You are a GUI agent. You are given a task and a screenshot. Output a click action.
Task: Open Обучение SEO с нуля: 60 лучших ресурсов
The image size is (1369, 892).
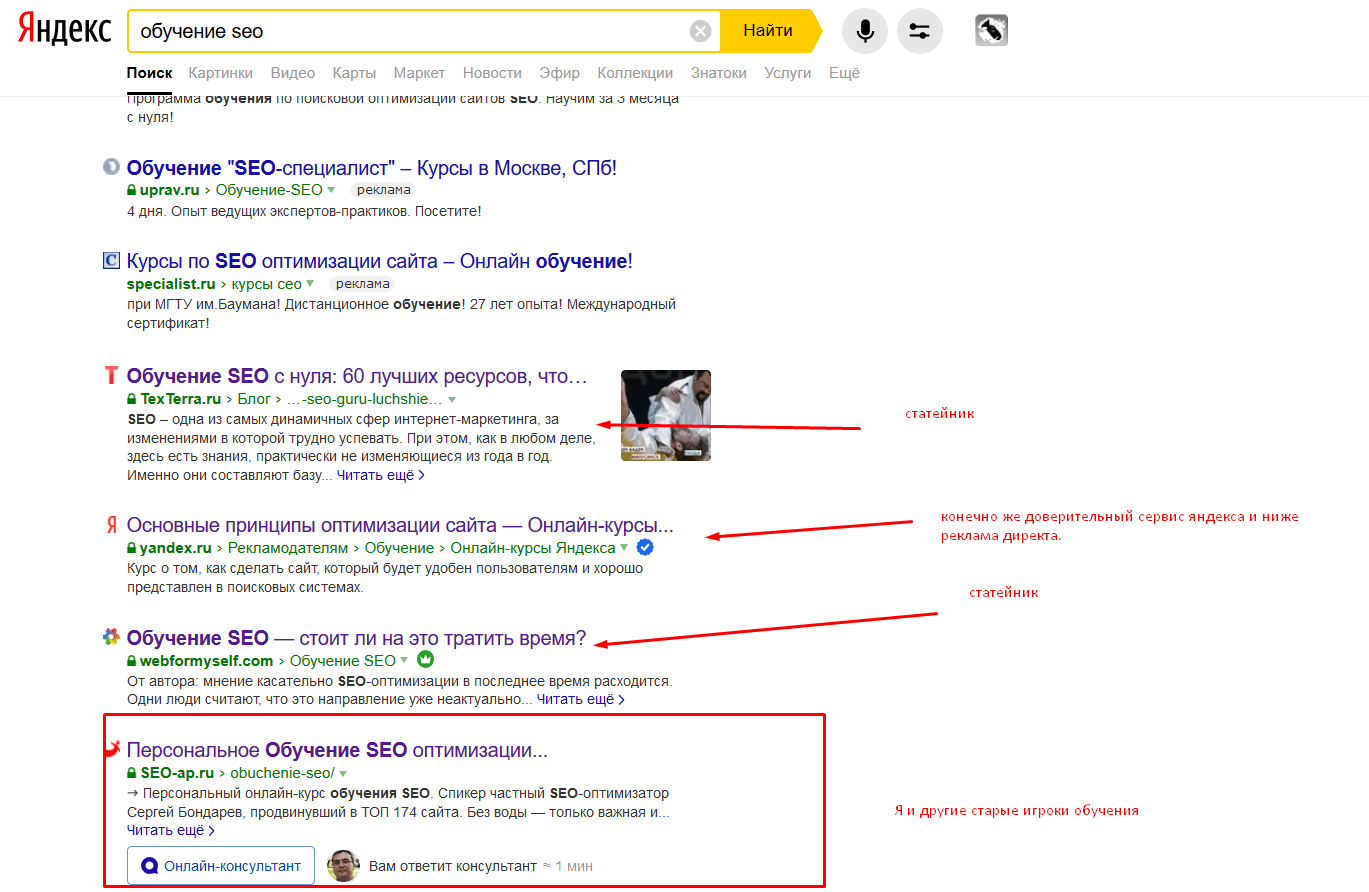[357, 376]
